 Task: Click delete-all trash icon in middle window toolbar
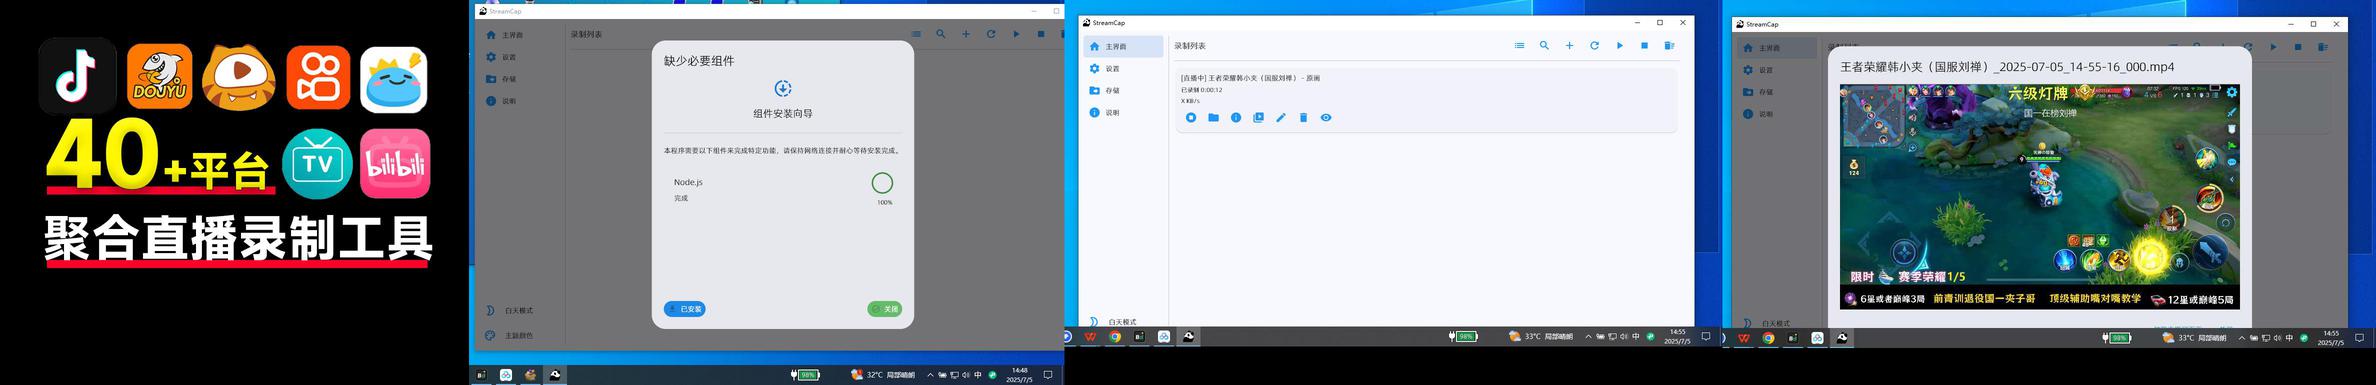tap(1669, 46)
